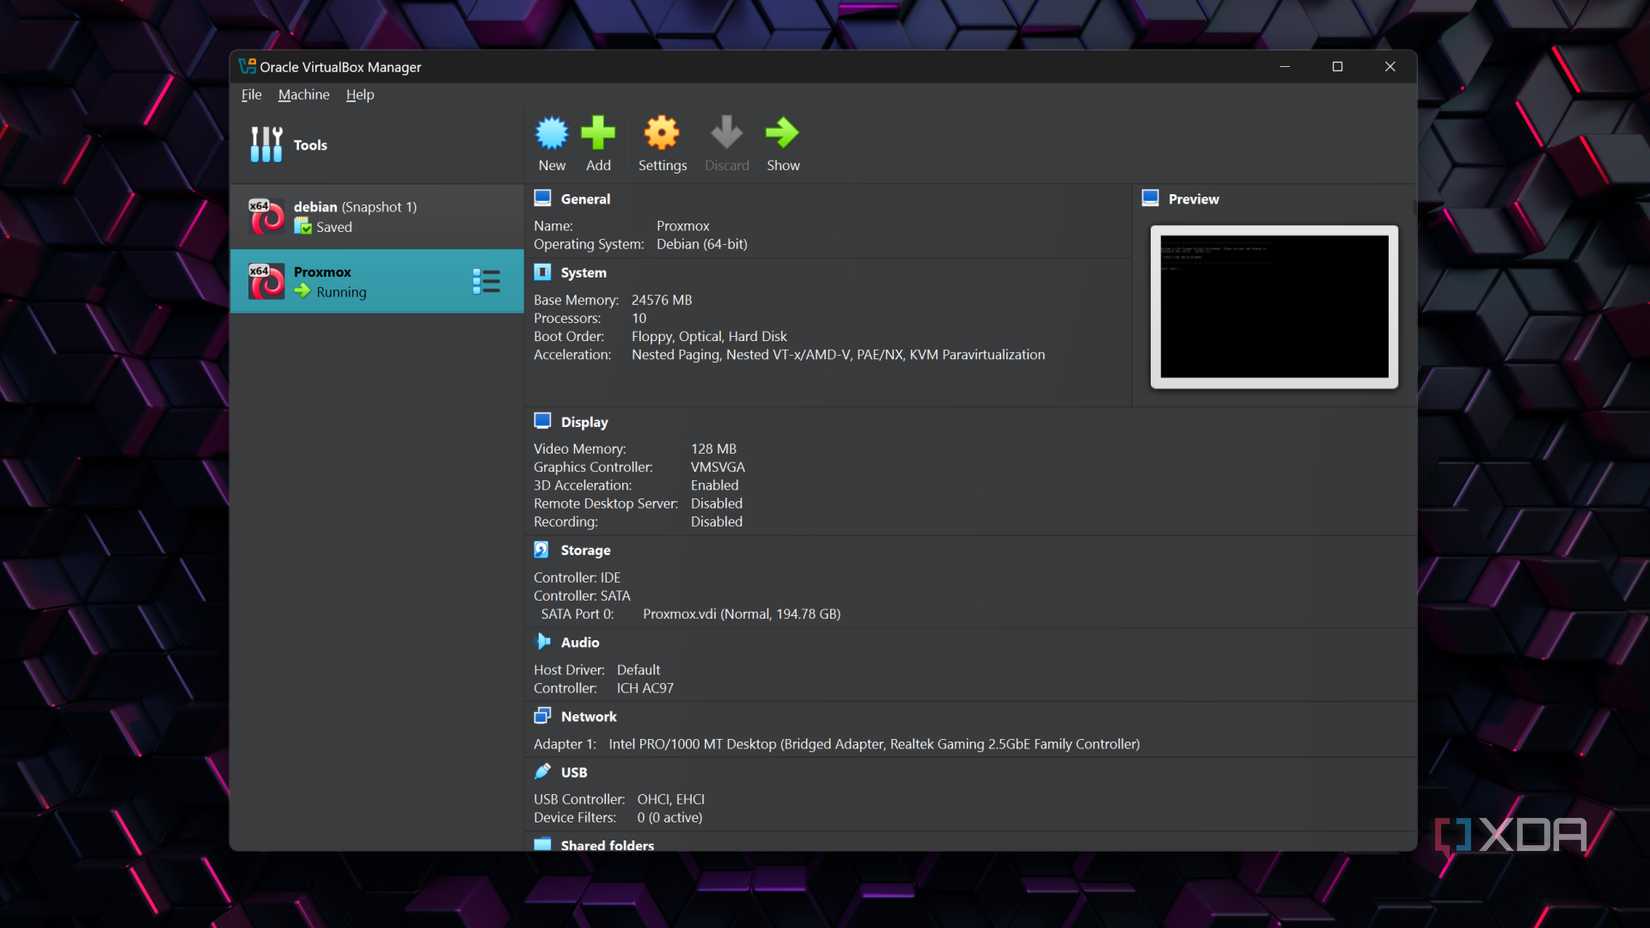
Task: Click the Discard toolbar button
Action: (x=726, y=141)
